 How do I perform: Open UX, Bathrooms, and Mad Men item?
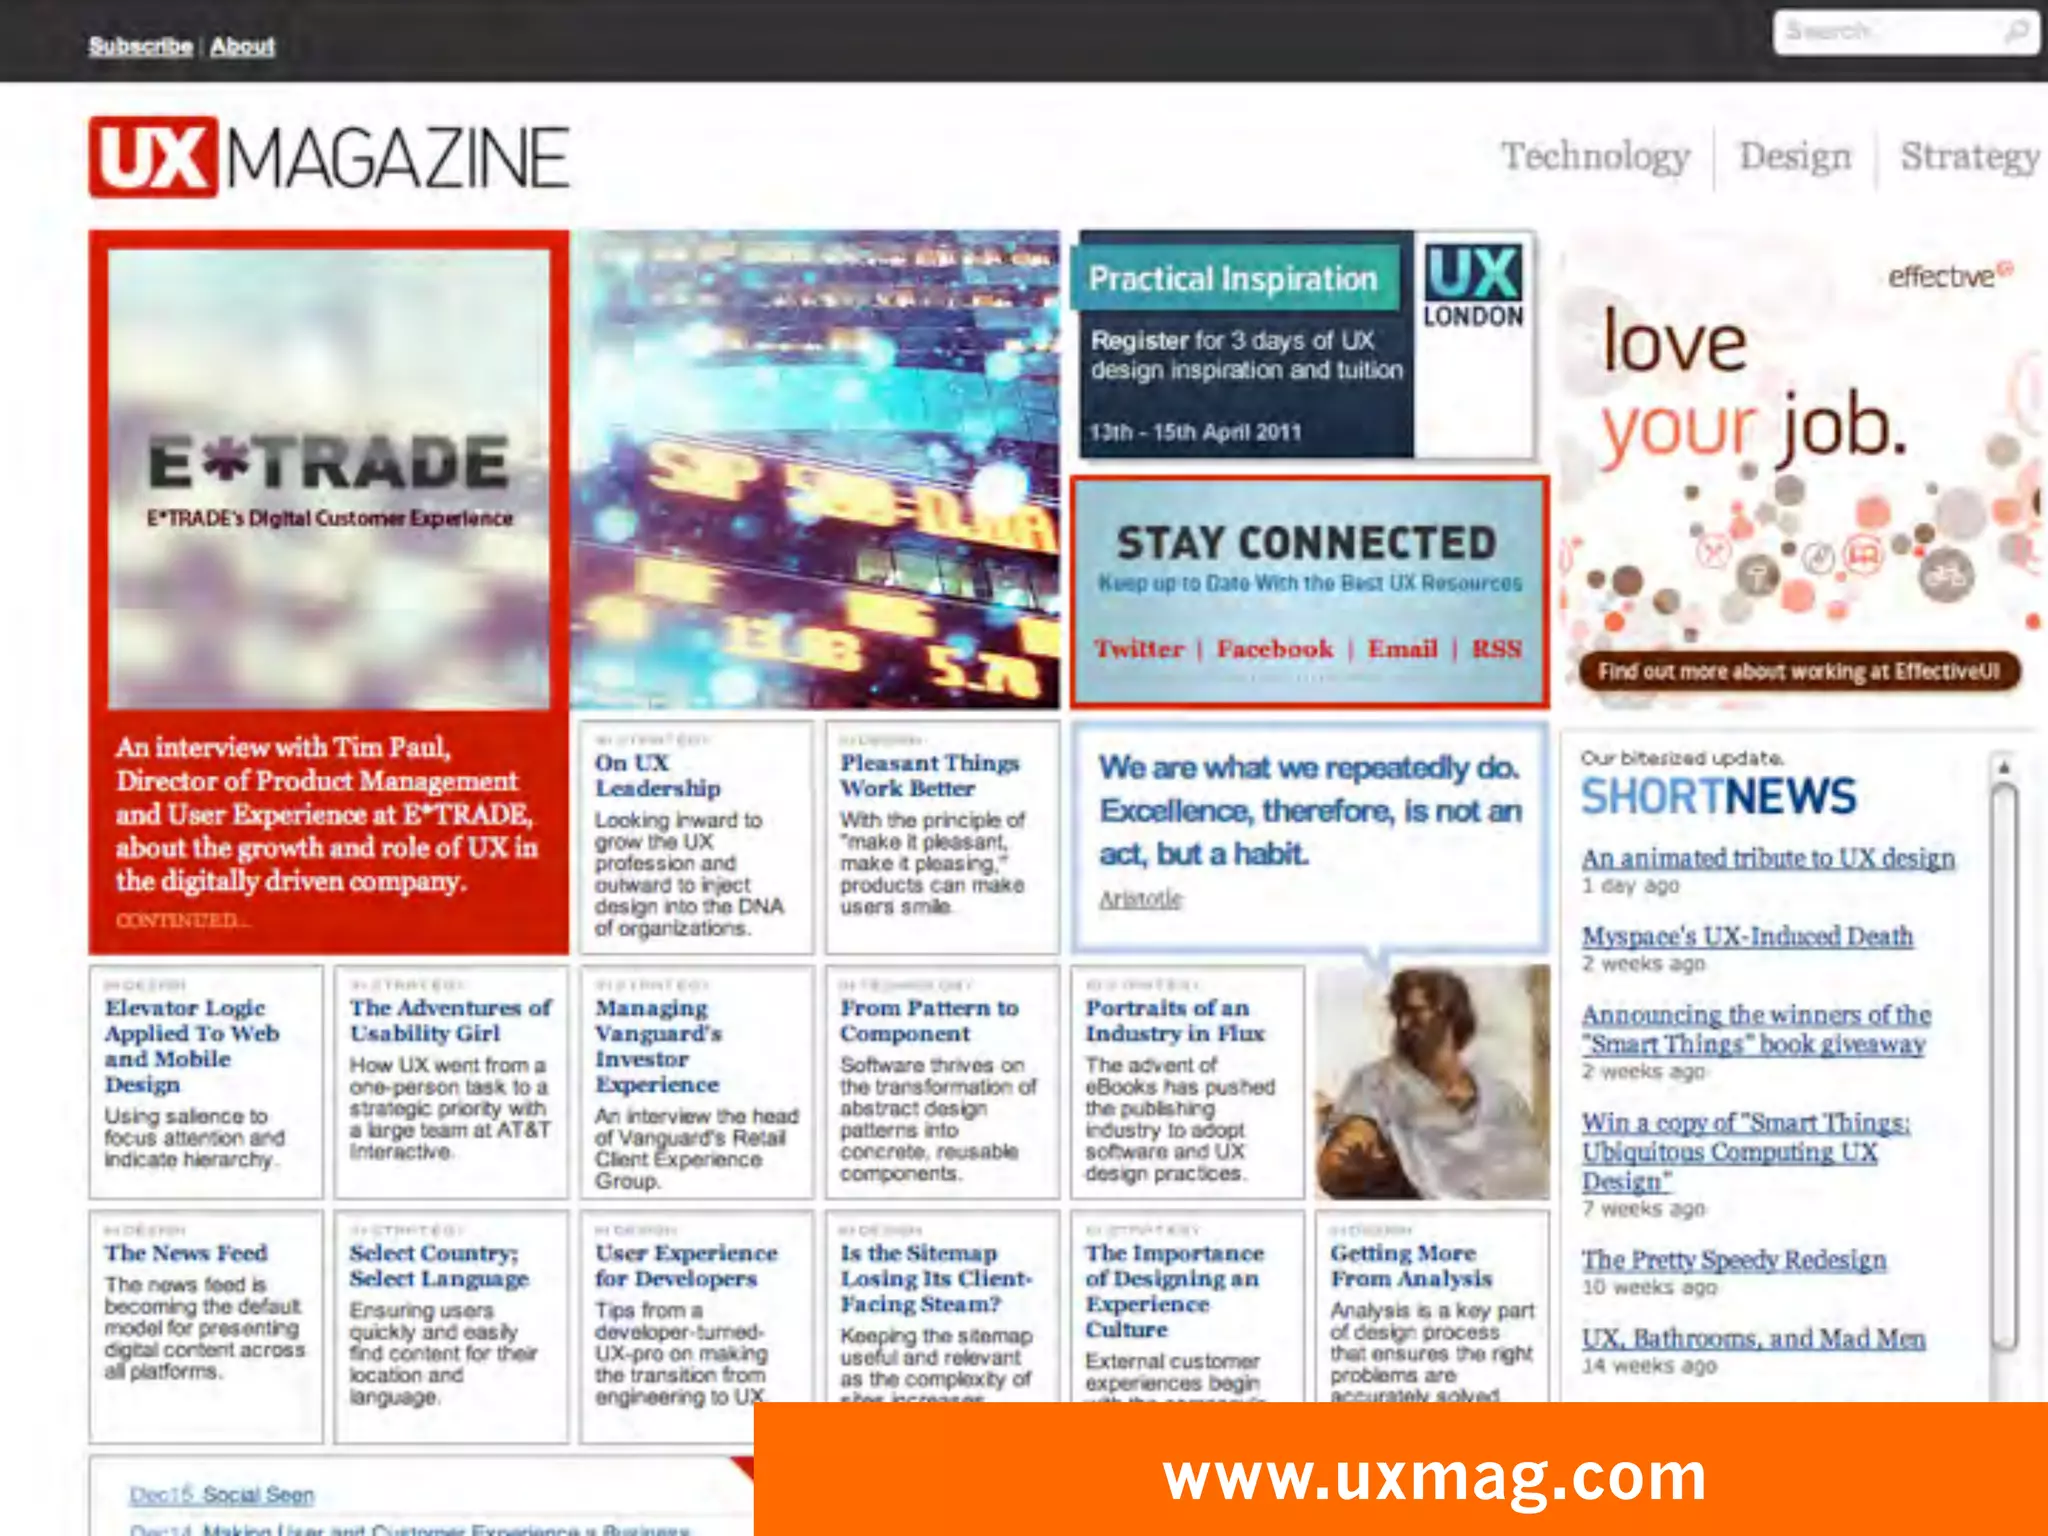1753,1339
